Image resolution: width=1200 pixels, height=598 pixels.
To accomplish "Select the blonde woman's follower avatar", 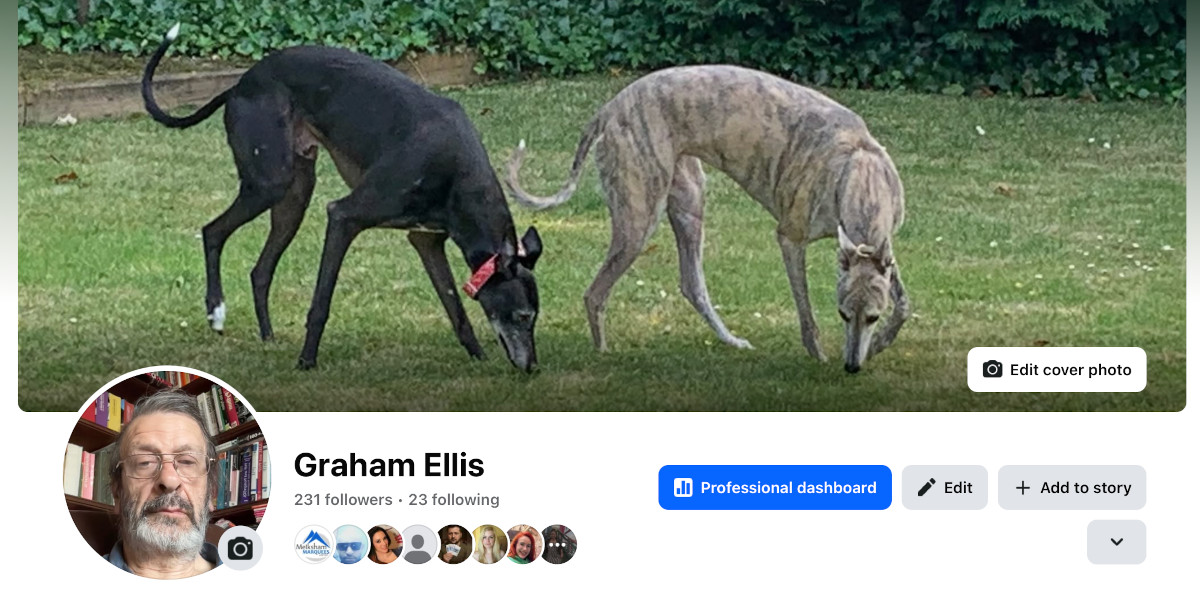I will point(489,545).
